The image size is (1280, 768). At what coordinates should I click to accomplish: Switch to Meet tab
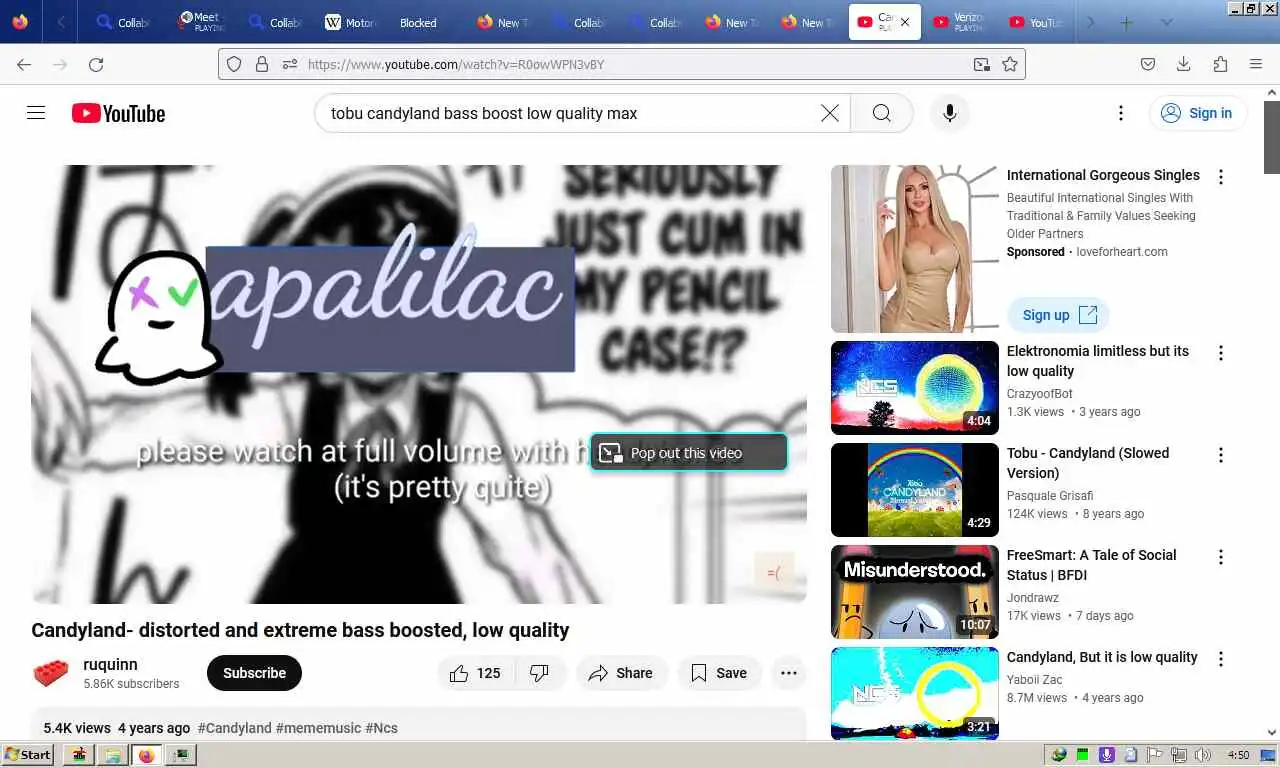point(202,22)
